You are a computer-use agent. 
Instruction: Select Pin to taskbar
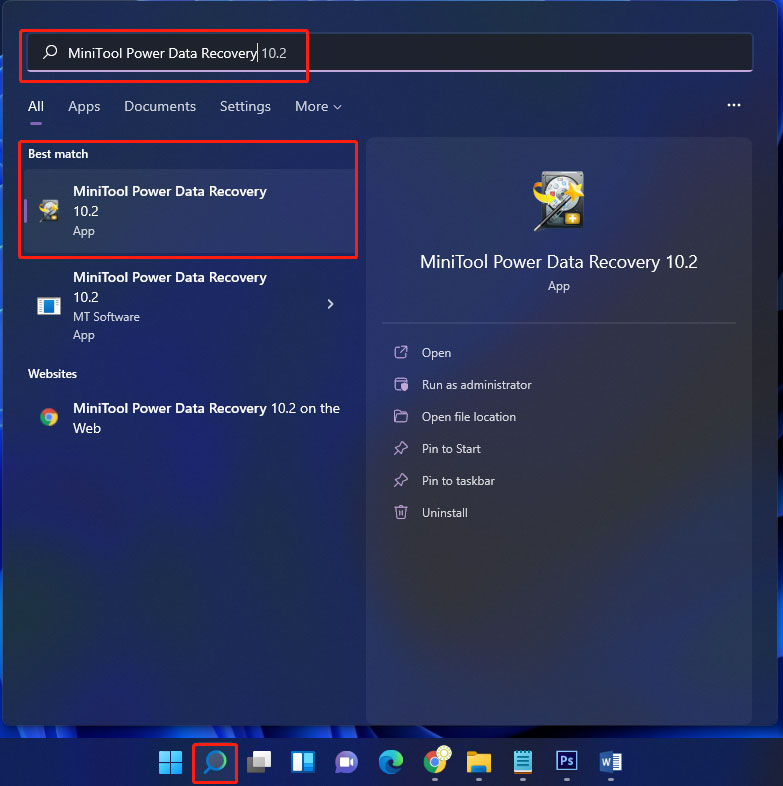458,481
